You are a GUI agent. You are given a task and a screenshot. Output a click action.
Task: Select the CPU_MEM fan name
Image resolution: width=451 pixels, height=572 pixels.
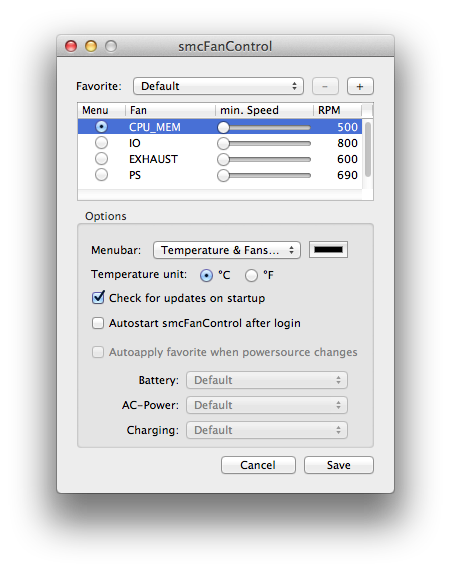(155, 127)
